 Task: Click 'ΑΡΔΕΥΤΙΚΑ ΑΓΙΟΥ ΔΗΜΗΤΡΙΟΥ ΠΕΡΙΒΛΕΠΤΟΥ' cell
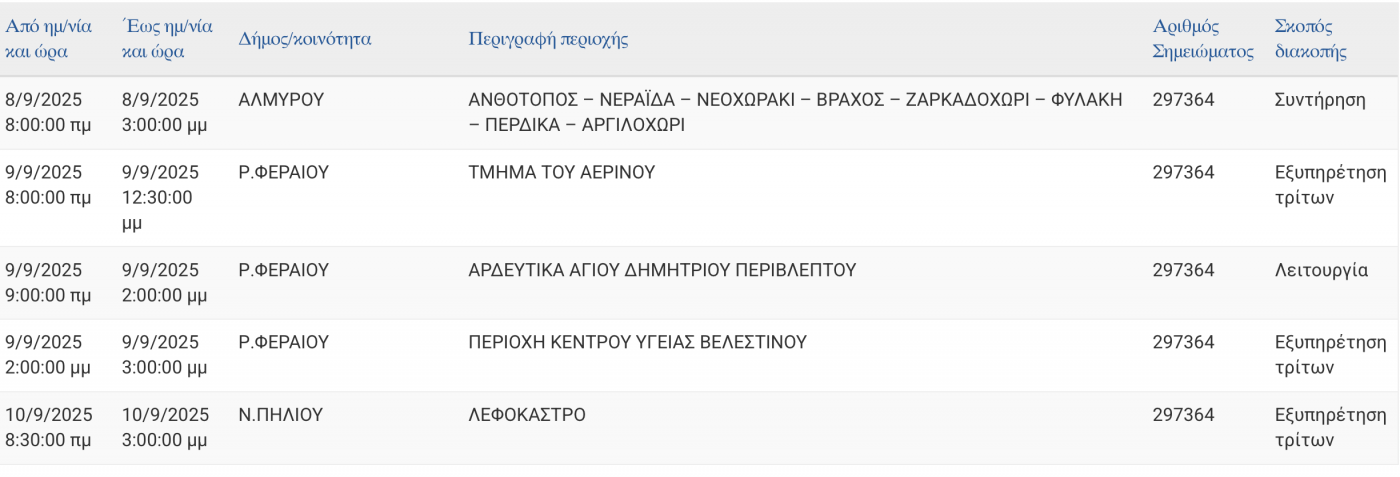[662, 270]
